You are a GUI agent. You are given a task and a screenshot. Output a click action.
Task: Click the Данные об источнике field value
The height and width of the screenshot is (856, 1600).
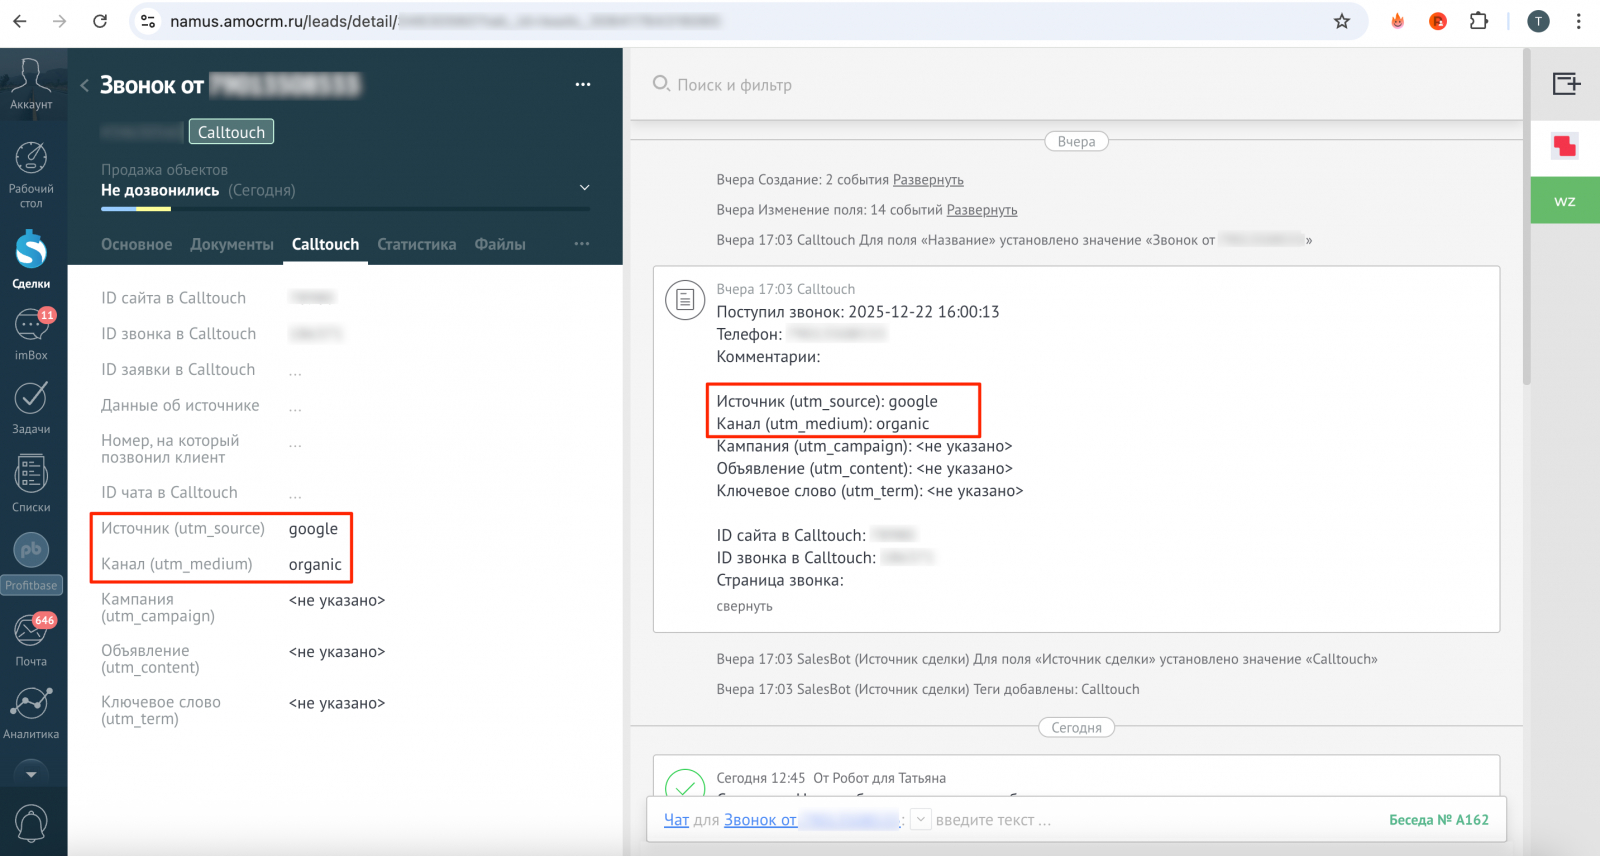[295, 407]
